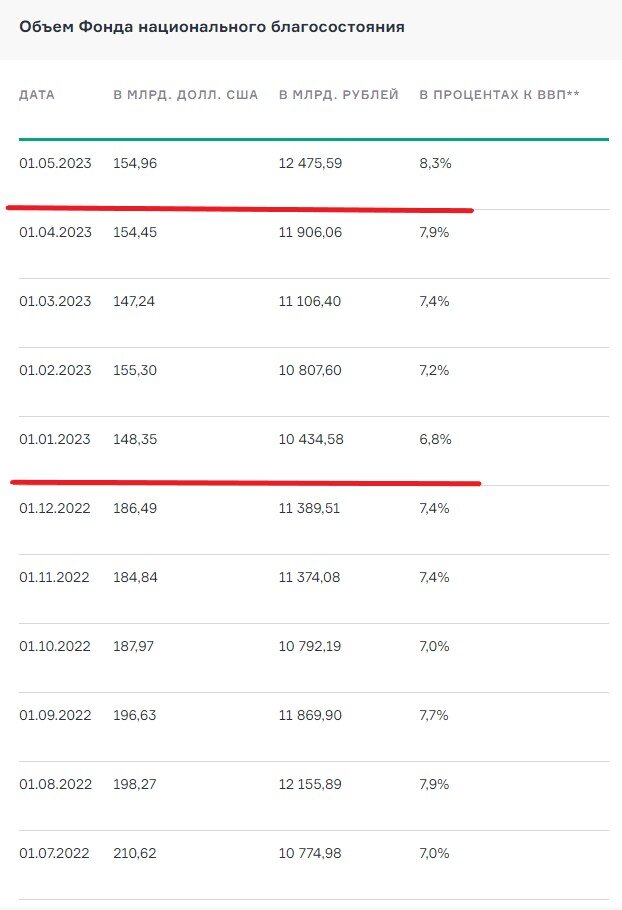
Task: Click the date 01.02.2023
Action: point(55,370)
